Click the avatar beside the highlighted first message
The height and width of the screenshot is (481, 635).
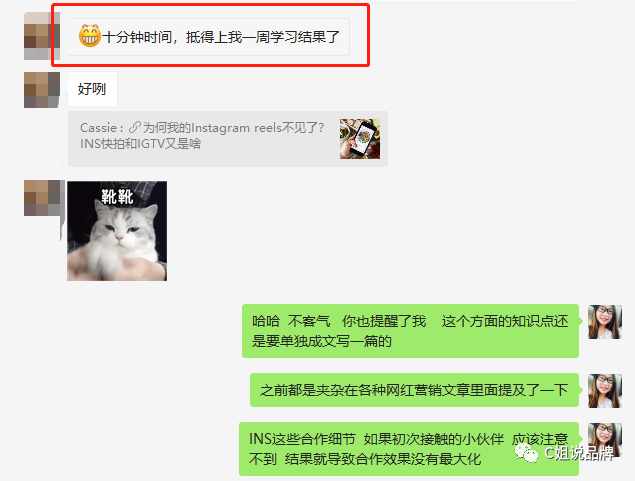(x=40, y=36)
